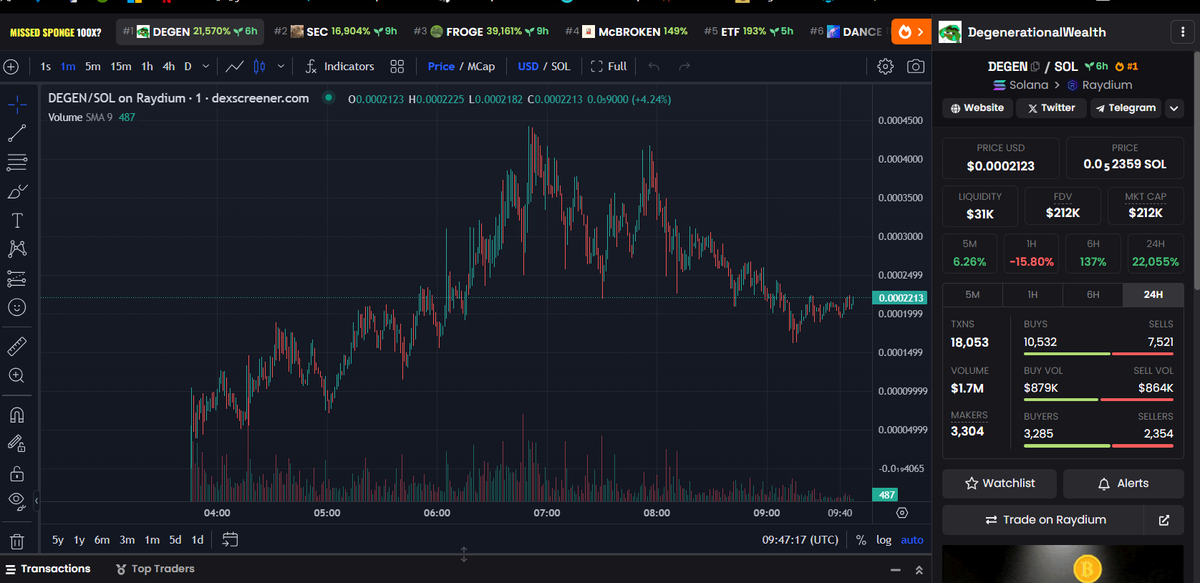Image resolution: width=1200 pixels, height=583 pixels.
Task: Toggle percent scale on price axis
Action: (x=861, y=540)
